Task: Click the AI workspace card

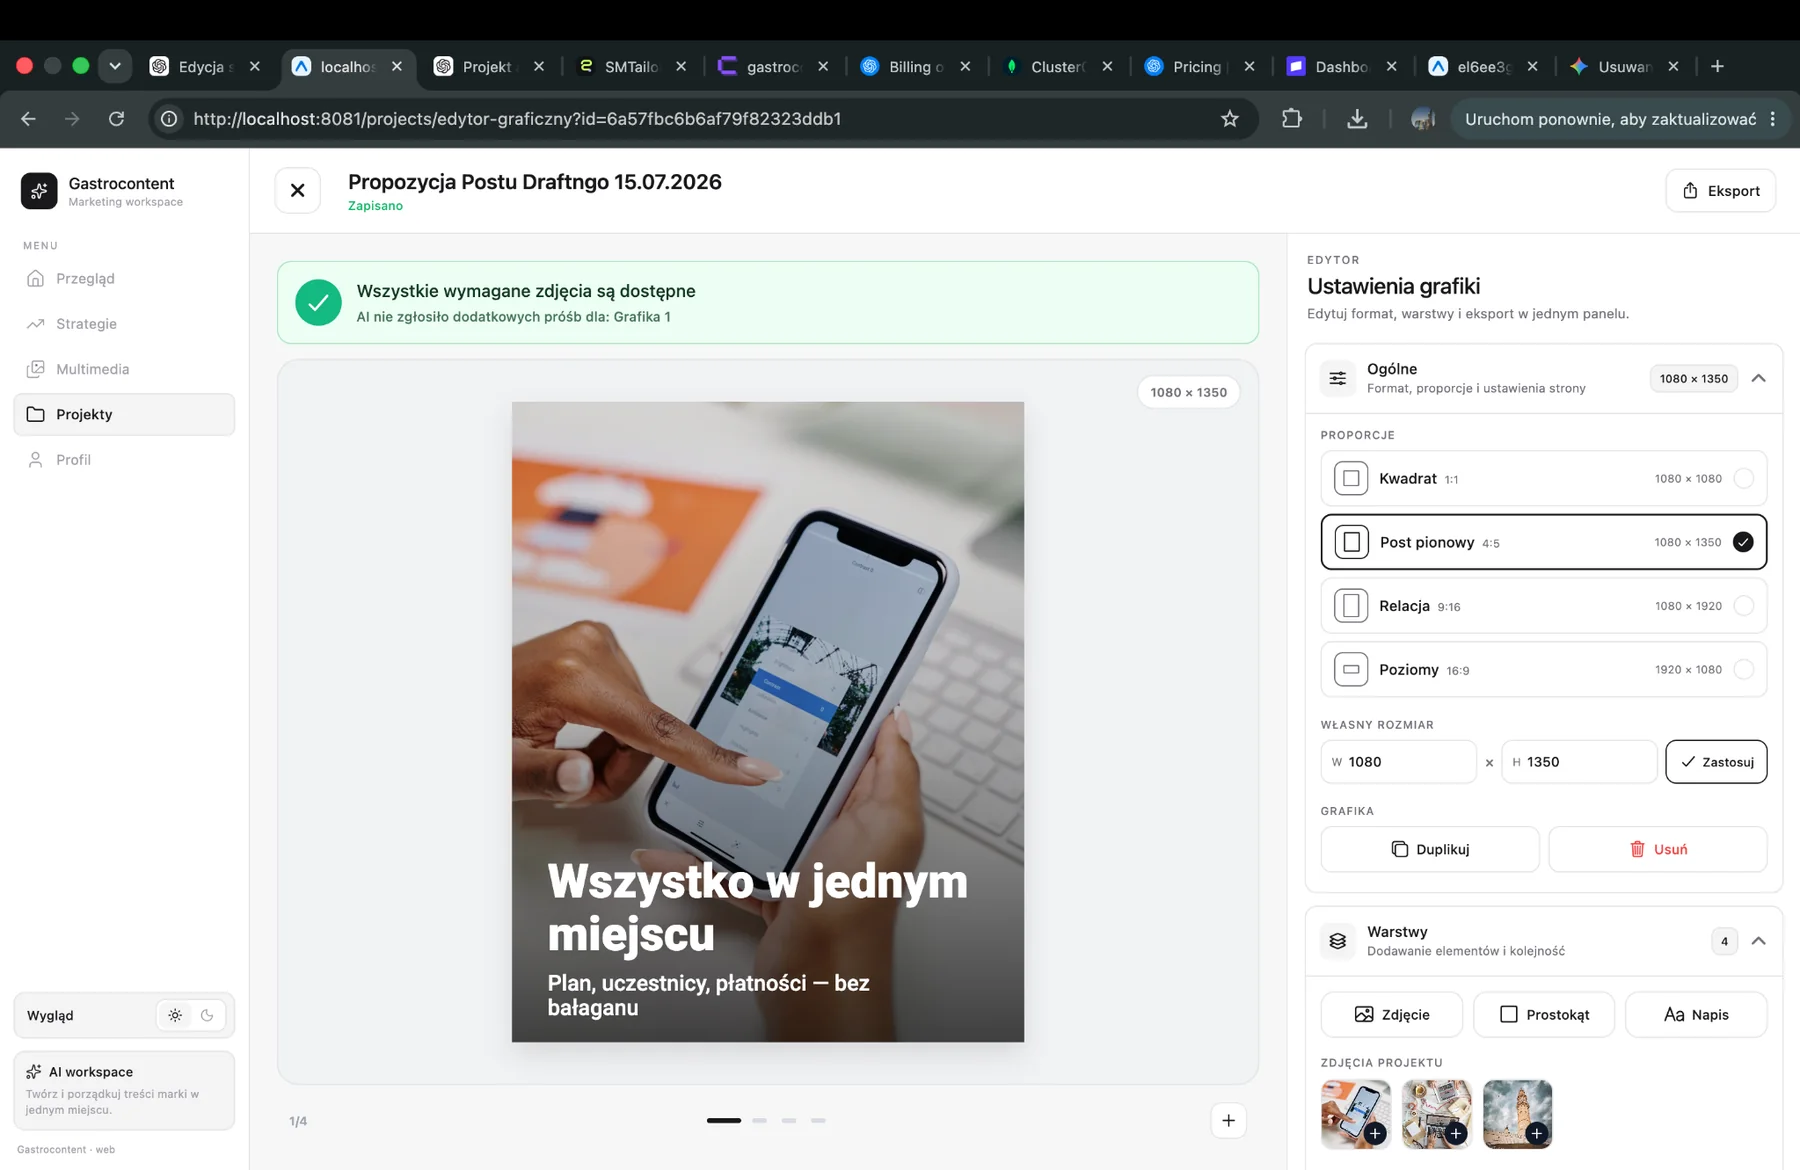Action: (x=124, y=1090)
